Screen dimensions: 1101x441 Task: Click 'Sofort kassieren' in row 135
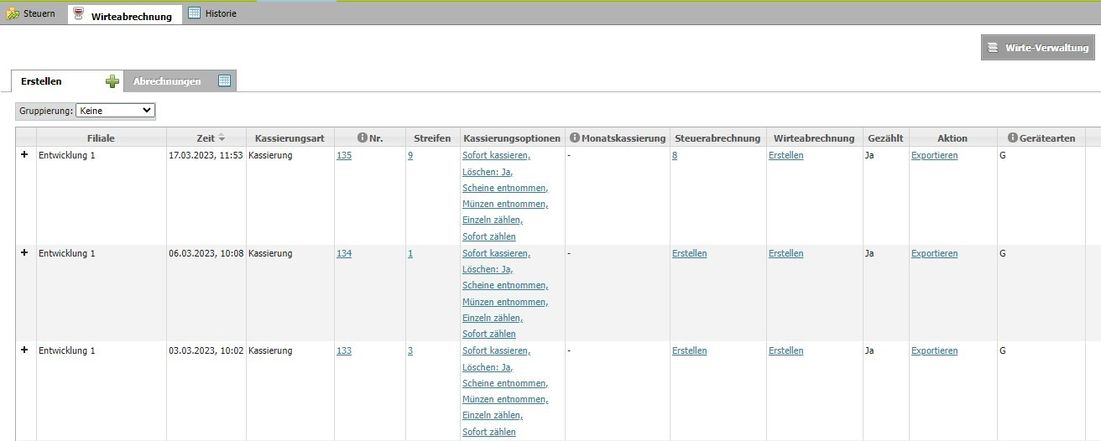click(x=496, y=155)
